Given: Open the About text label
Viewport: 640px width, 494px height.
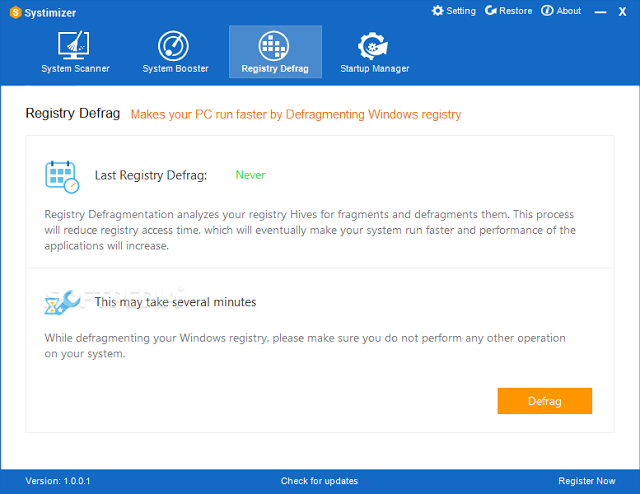Looking at the screenshot, I should 569,11.
